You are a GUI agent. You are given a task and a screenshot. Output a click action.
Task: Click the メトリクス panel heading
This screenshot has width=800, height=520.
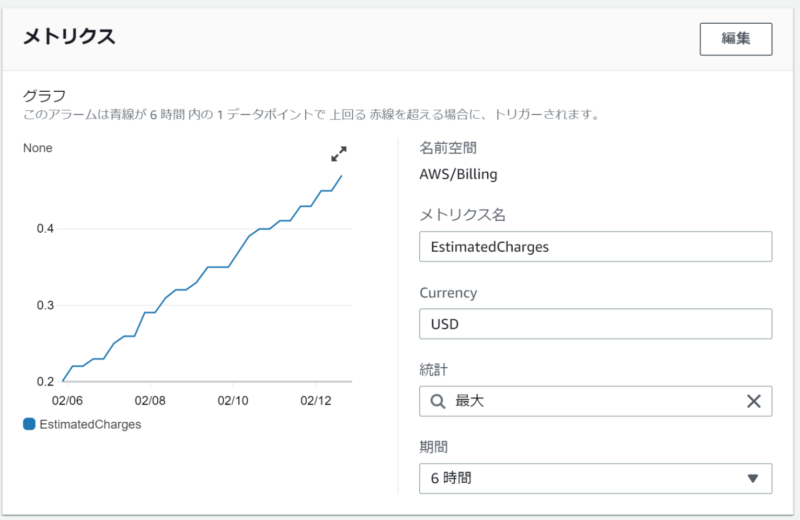(69, 37)
